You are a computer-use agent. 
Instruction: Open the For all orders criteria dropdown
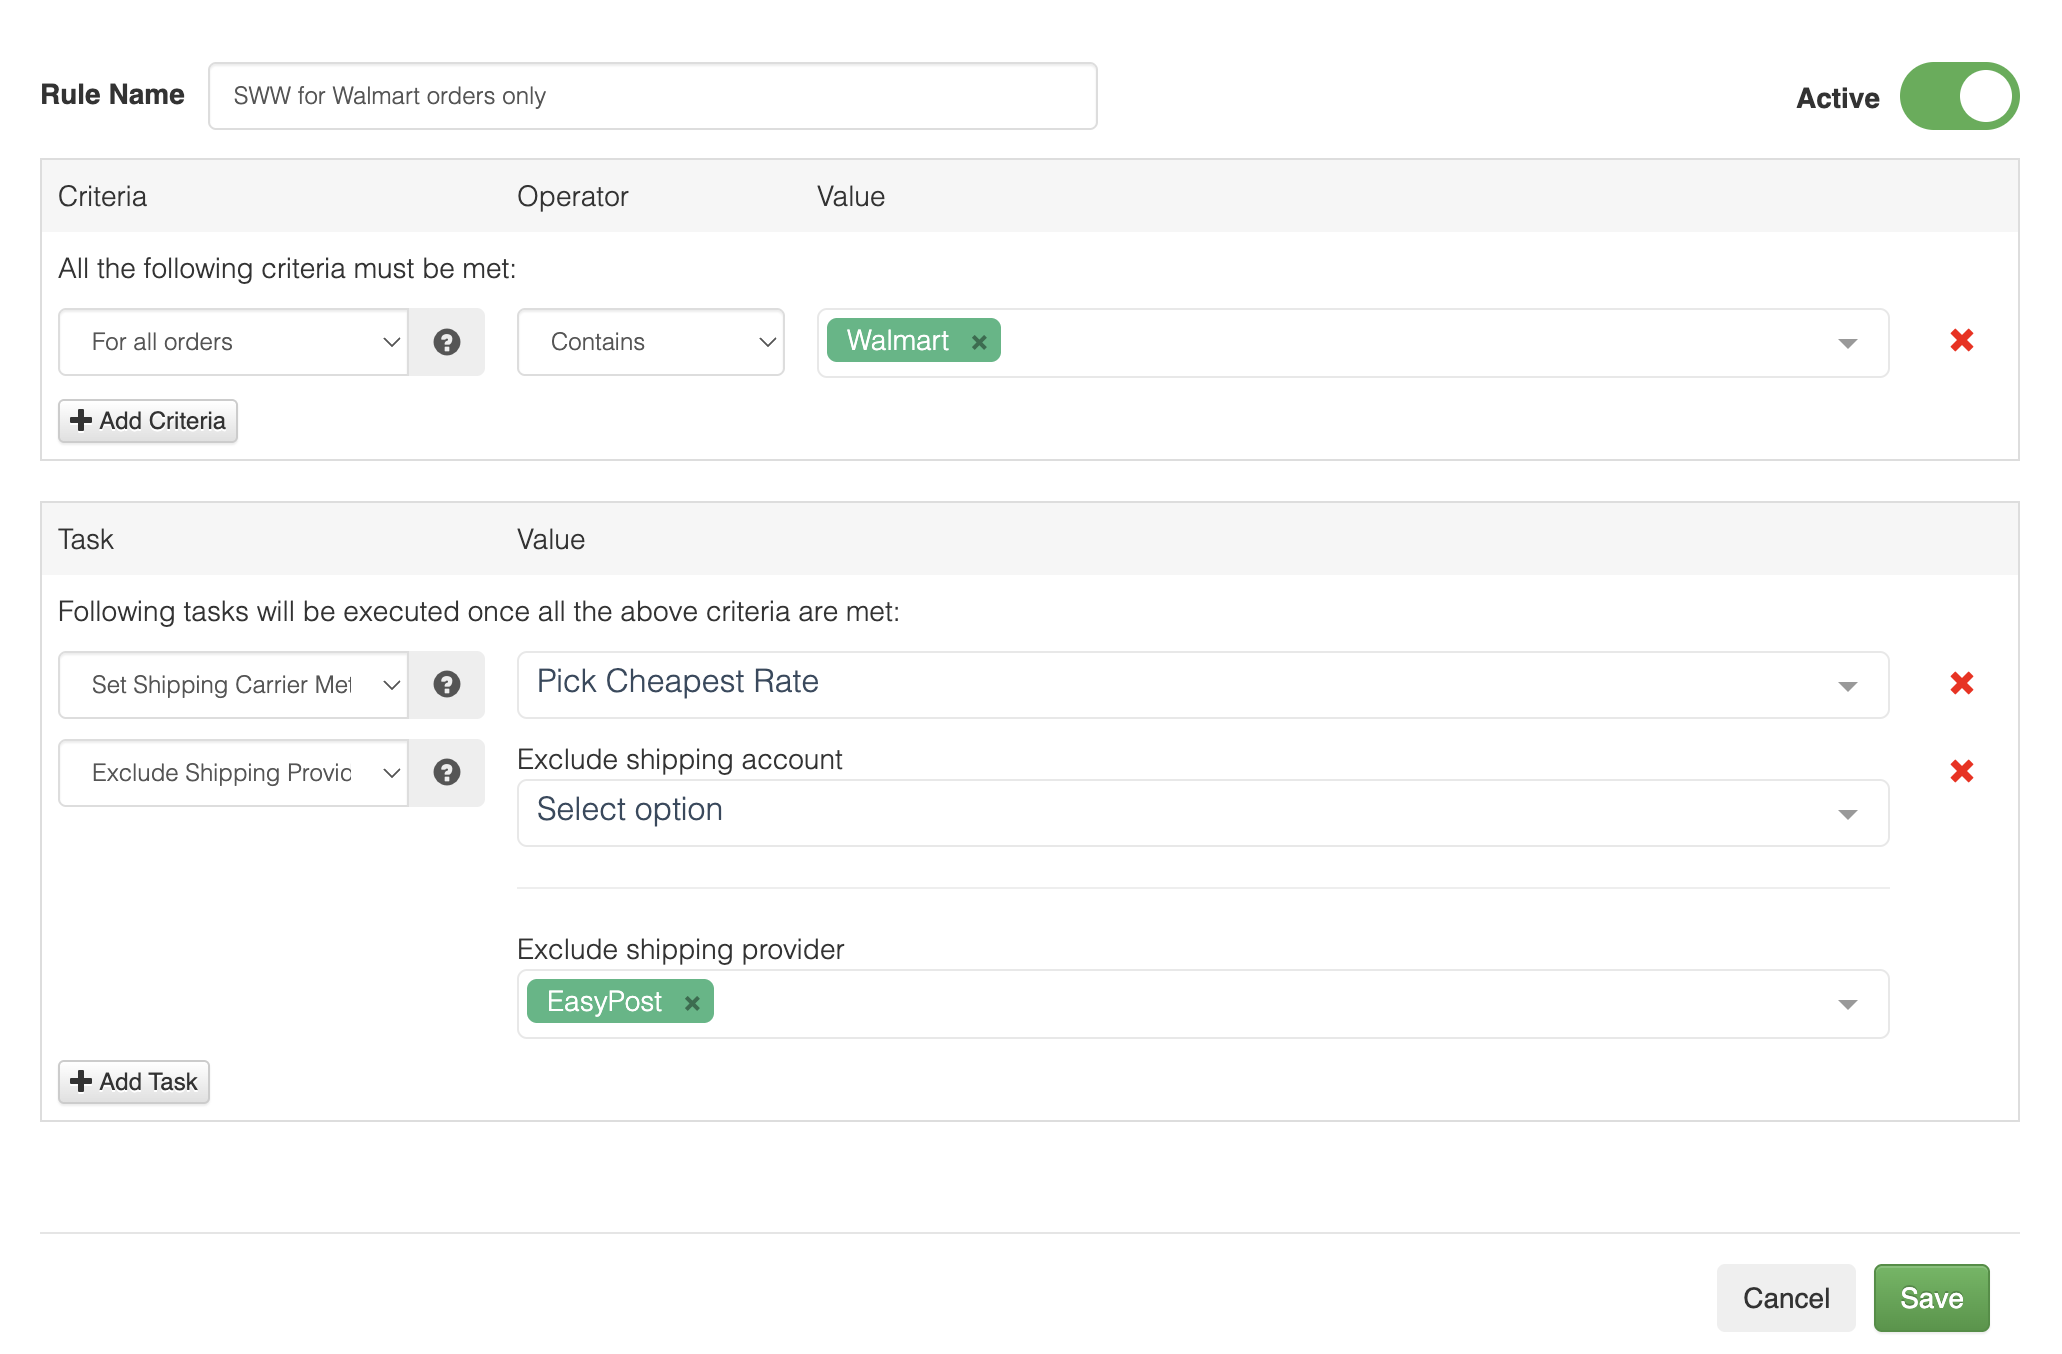click(x=233, y=342)
